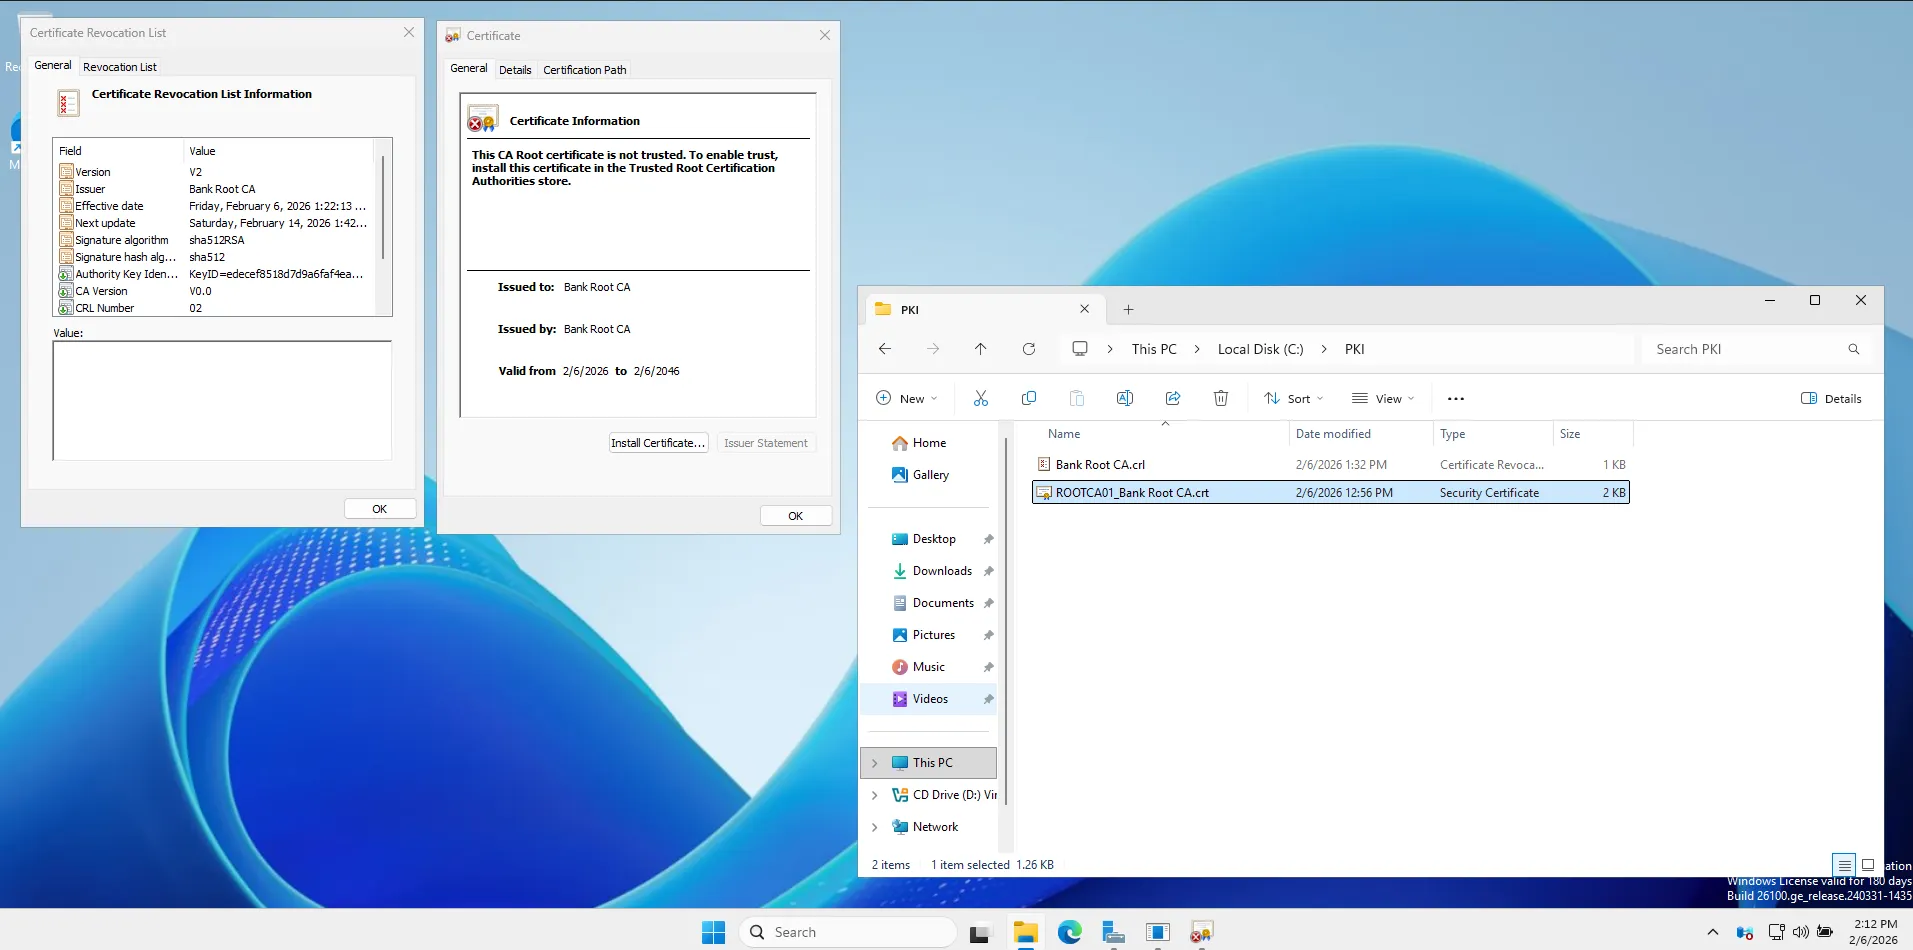Click the Server Manager taskbar icon
The width and height of the screenshot is (1913, 950).
1113,932
